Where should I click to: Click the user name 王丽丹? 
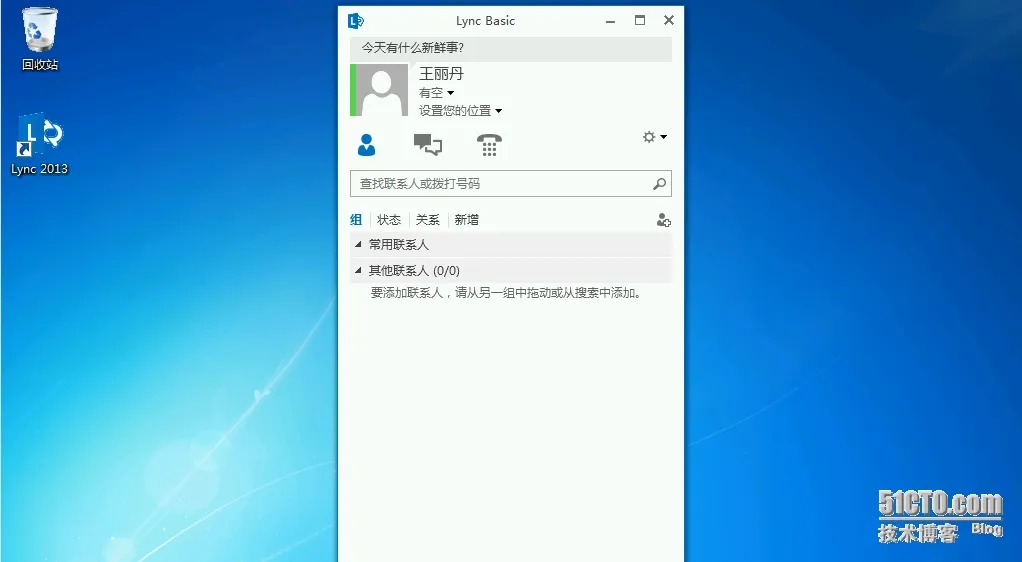click(x=441, y=74)
